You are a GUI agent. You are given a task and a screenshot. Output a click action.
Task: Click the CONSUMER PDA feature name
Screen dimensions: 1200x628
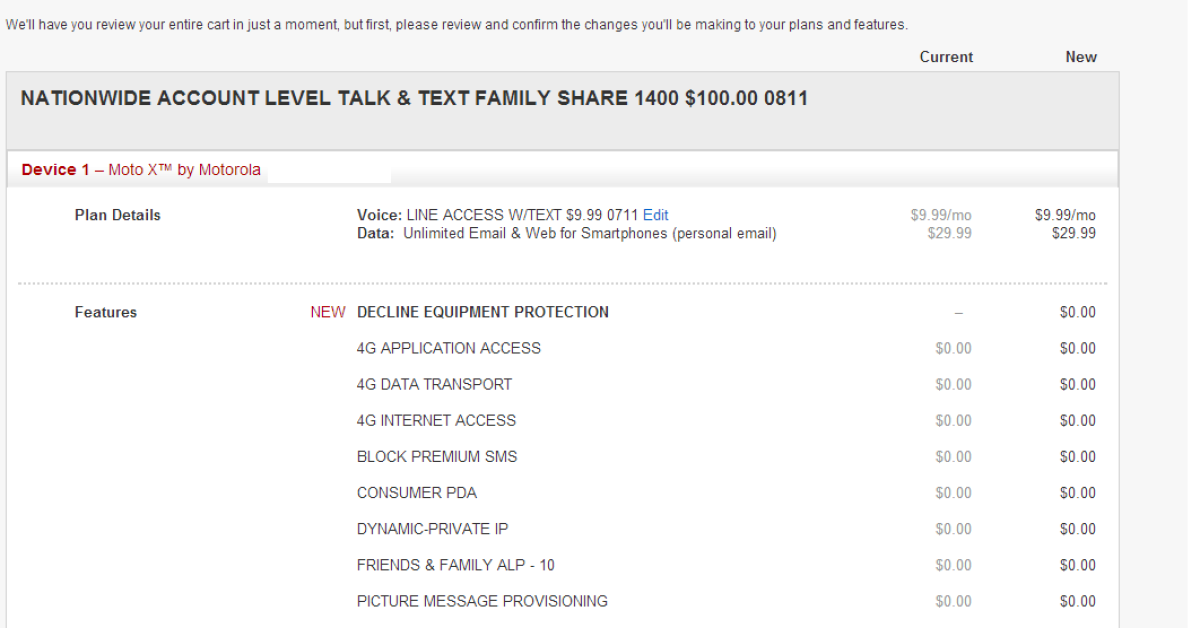pyautogui.click(x=416, y=492)
